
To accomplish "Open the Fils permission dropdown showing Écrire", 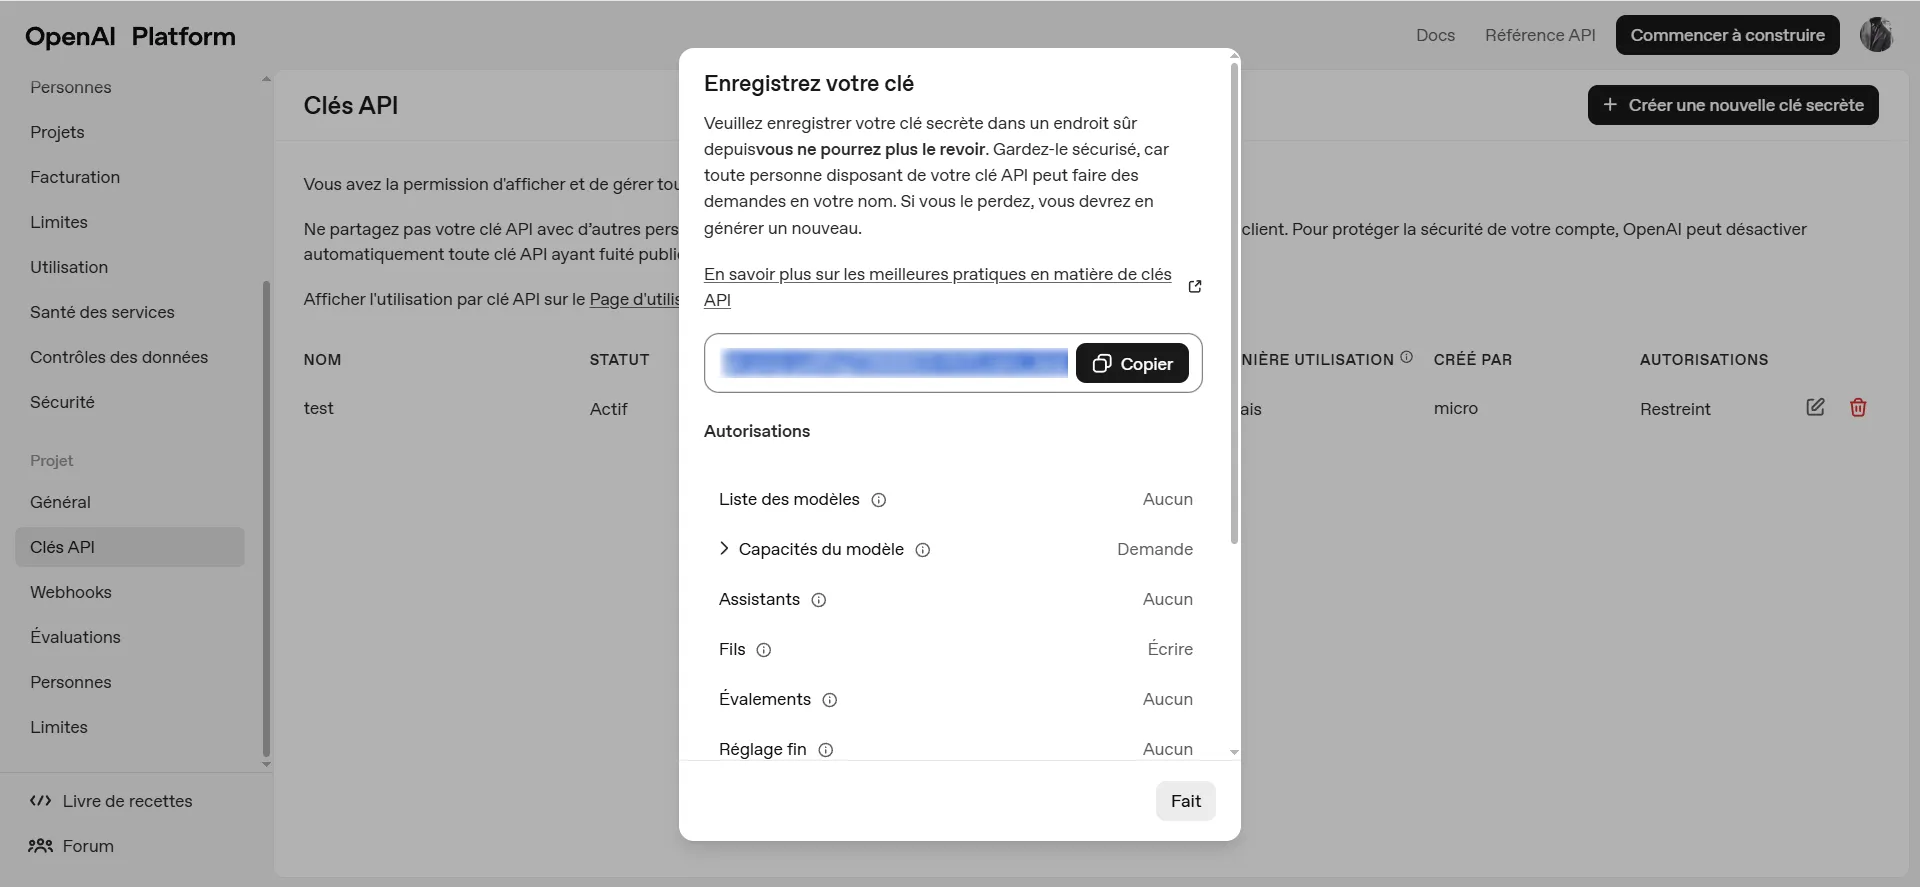I will (1170, 649).
